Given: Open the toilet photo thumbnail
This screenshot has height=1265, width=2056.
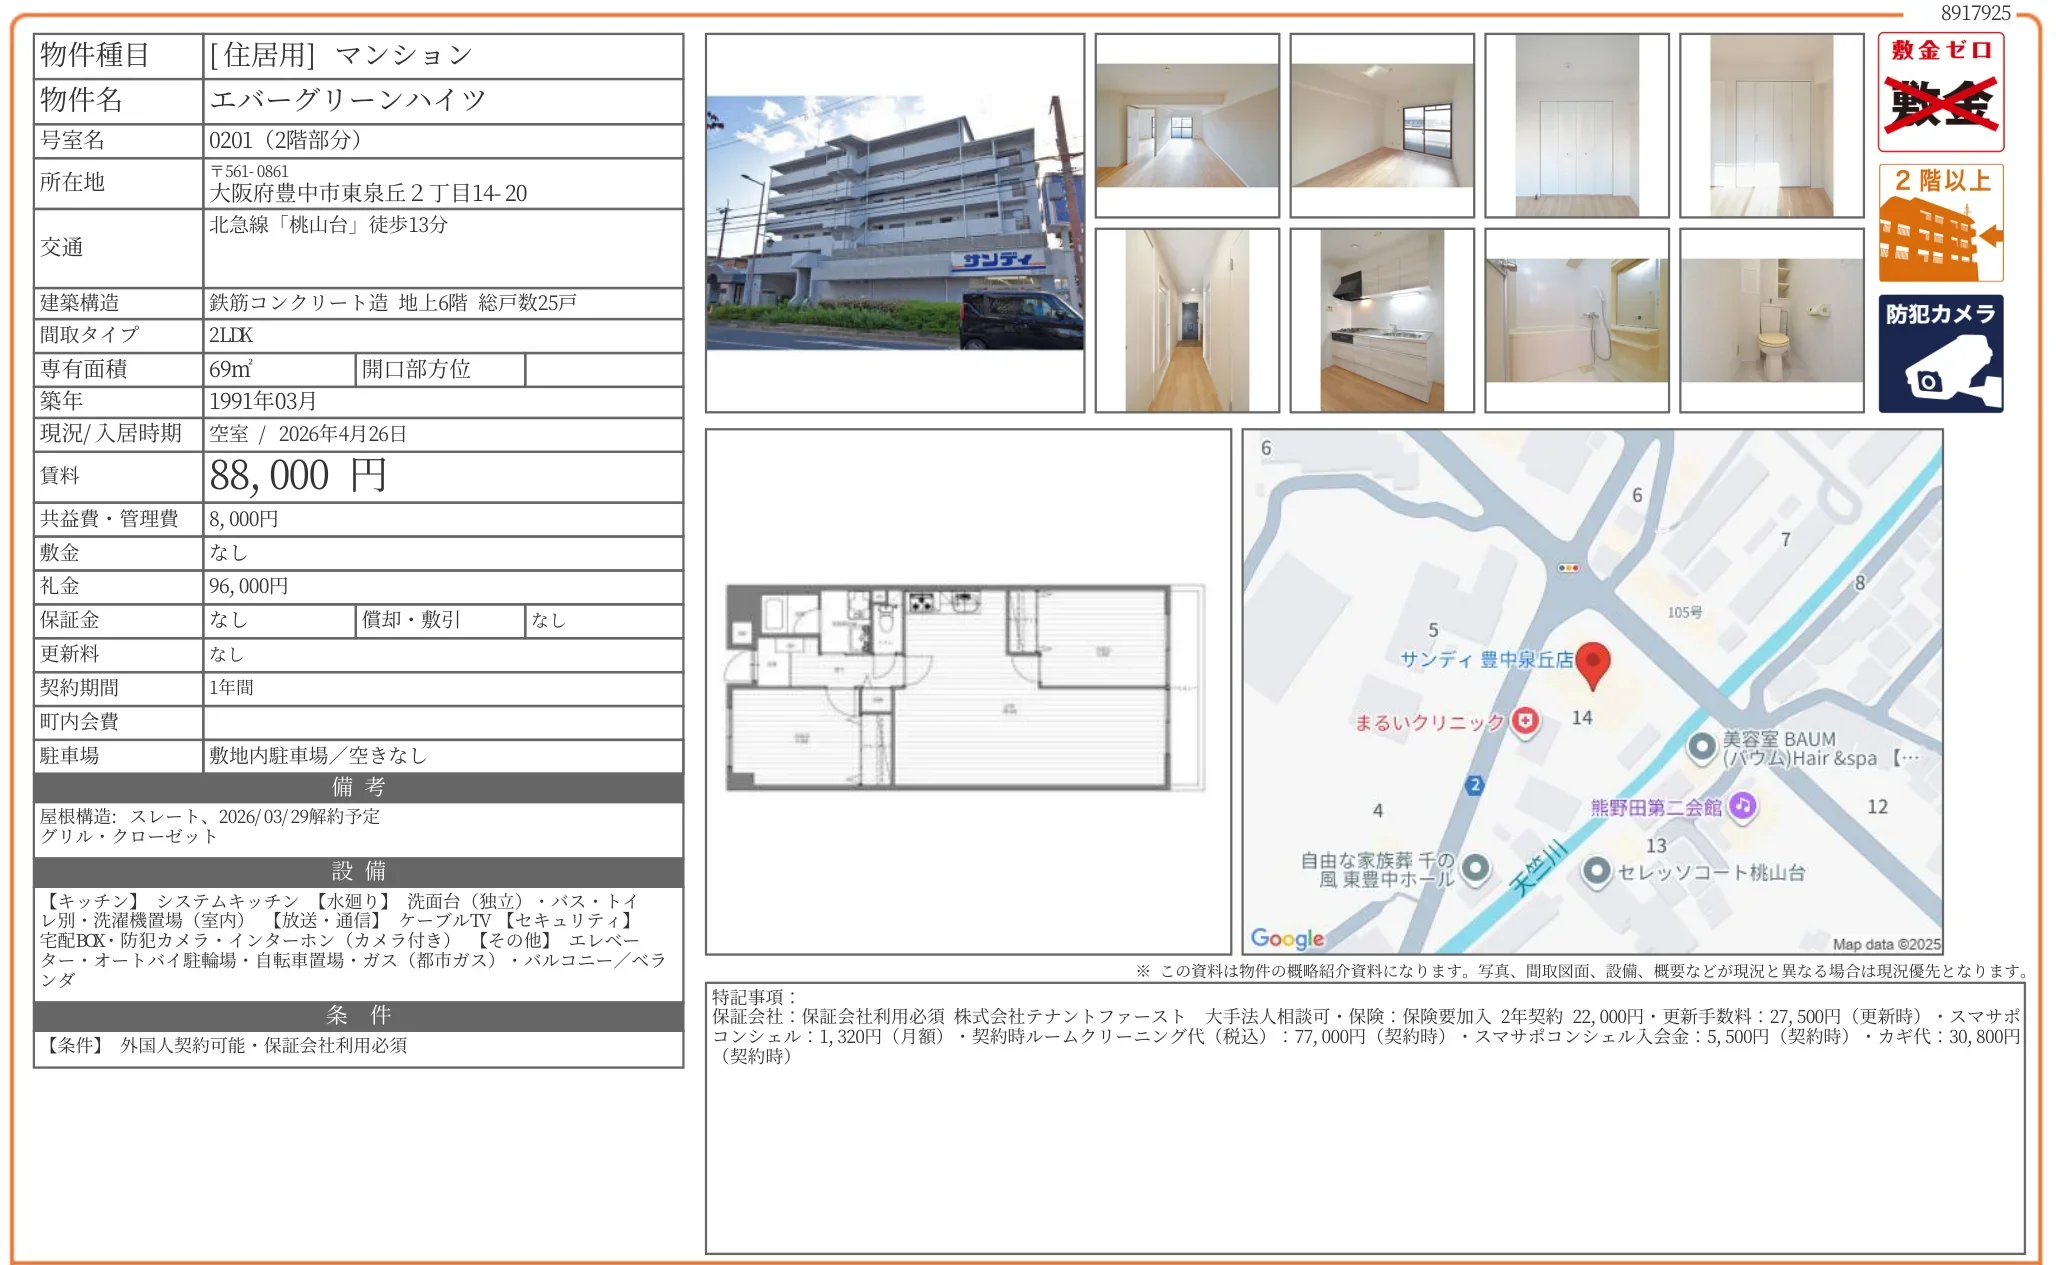Looking at the screenshot, I should [1771, 320].
